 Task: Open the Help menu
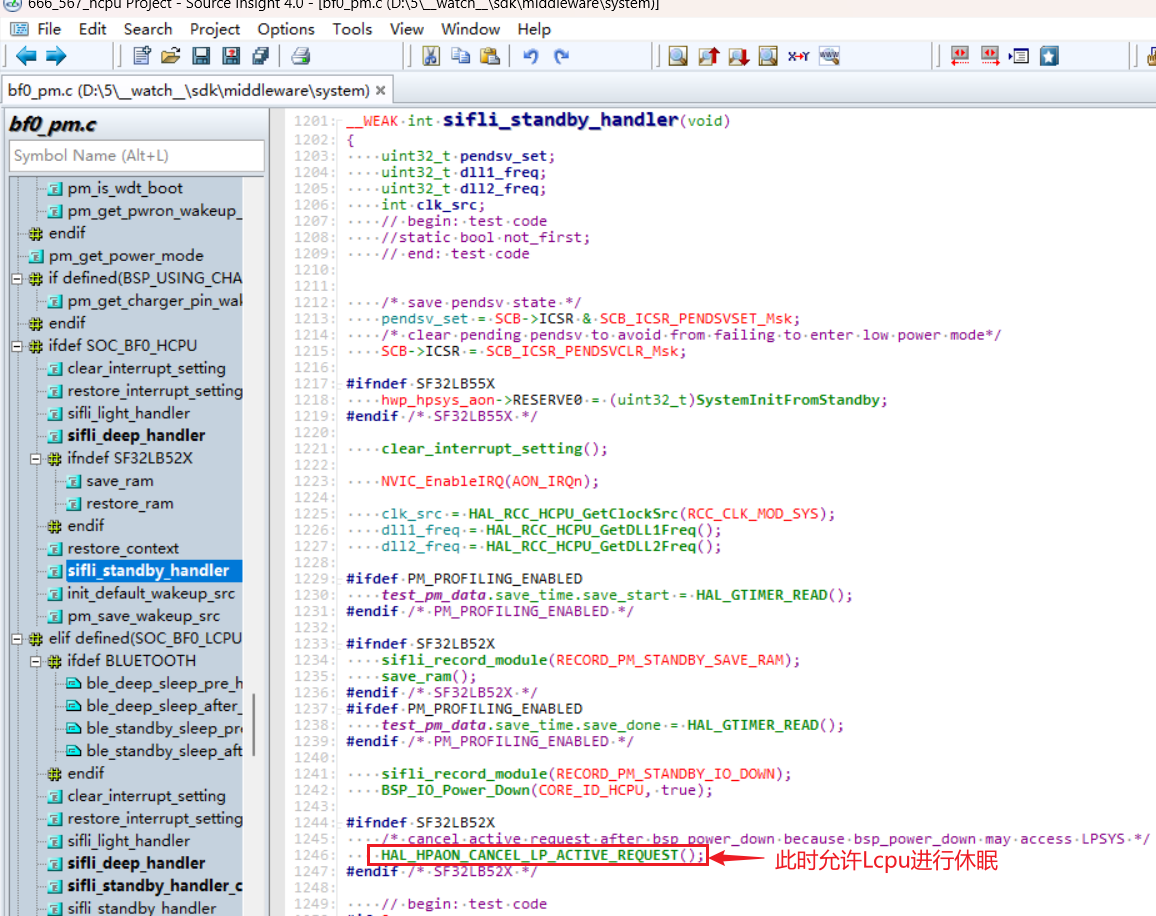(534, 30)
